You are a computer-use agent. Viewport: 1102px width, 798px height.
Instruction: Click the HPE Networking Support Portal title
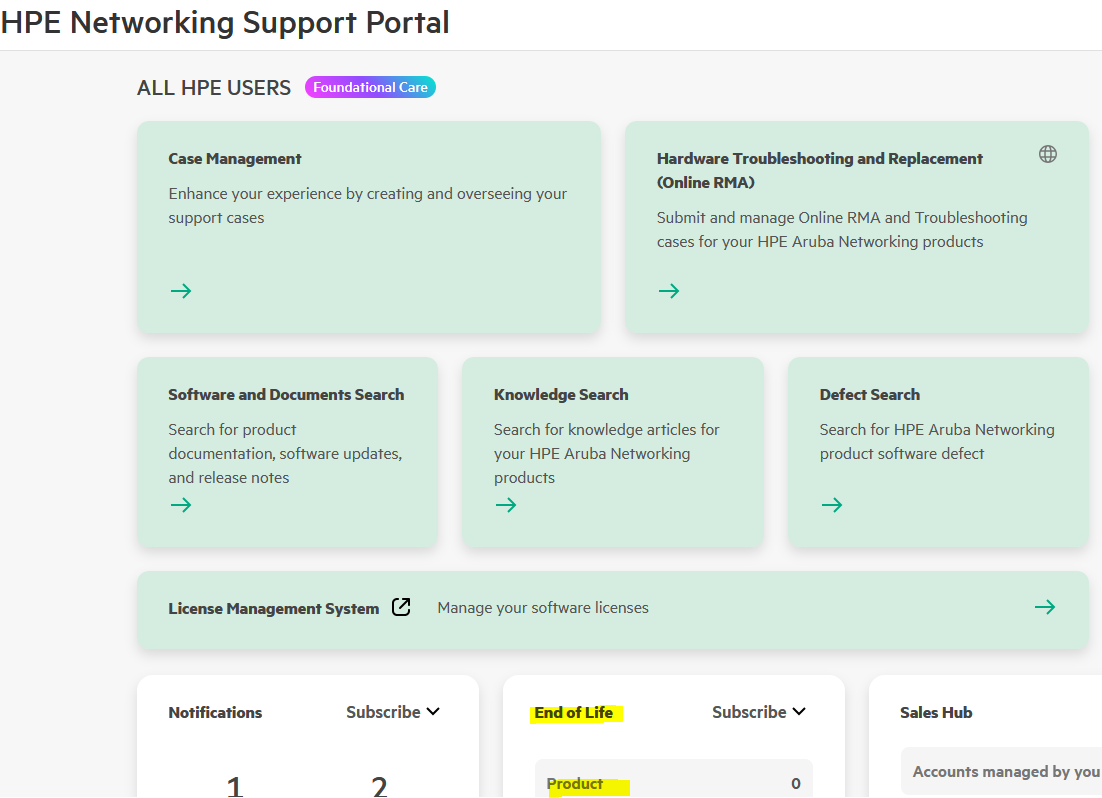(225, 22)
